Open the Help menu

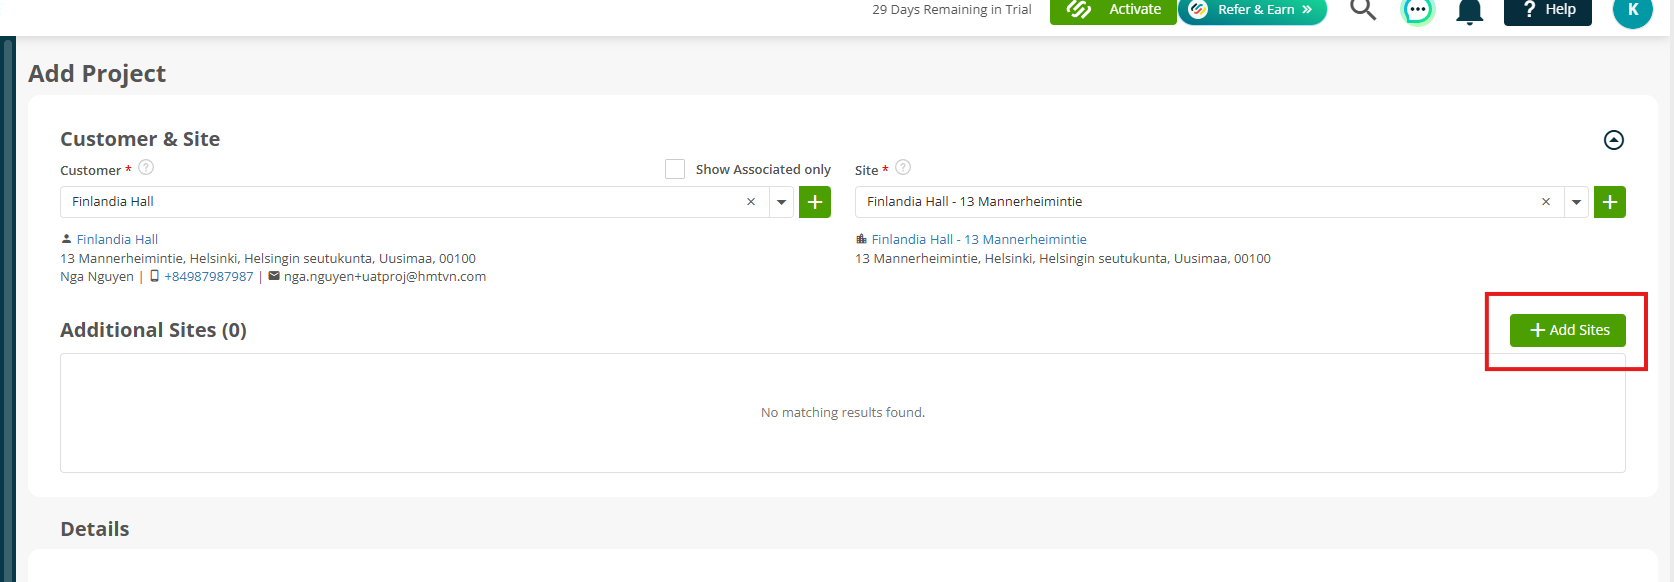coord(1548,10)
